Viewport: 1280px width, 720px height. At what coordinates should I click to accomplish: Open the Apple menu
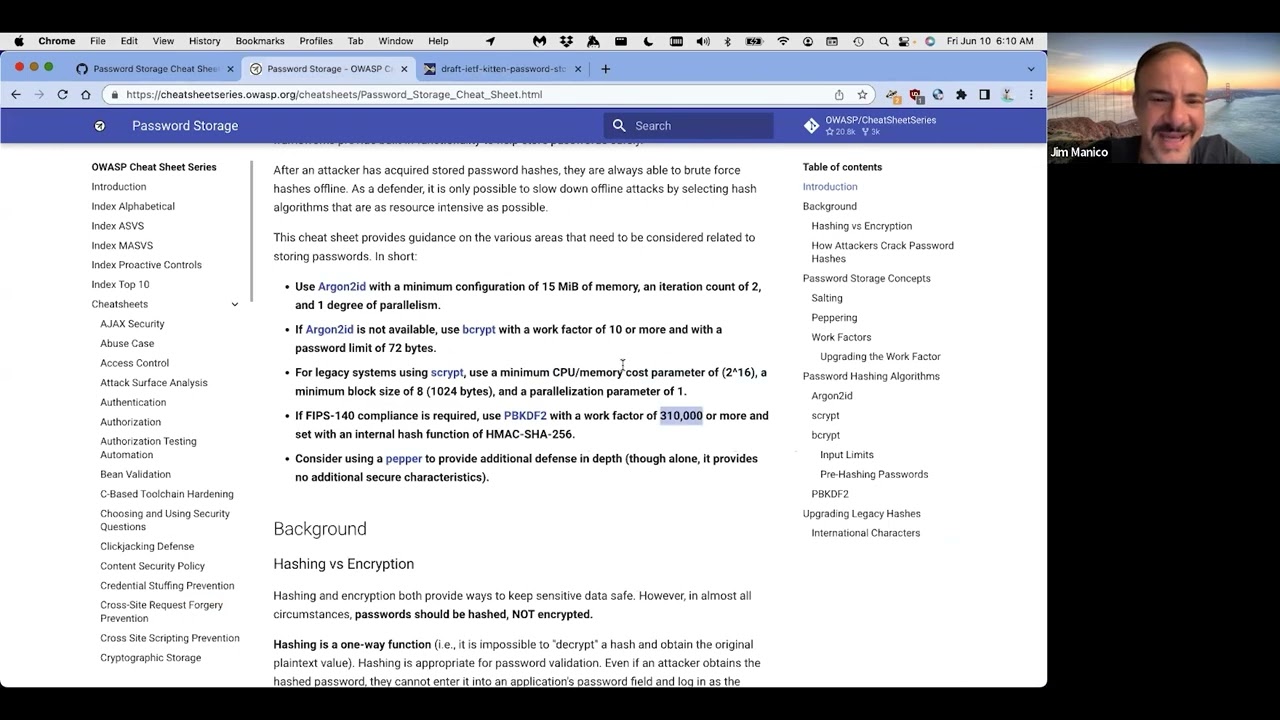(18, 41)
